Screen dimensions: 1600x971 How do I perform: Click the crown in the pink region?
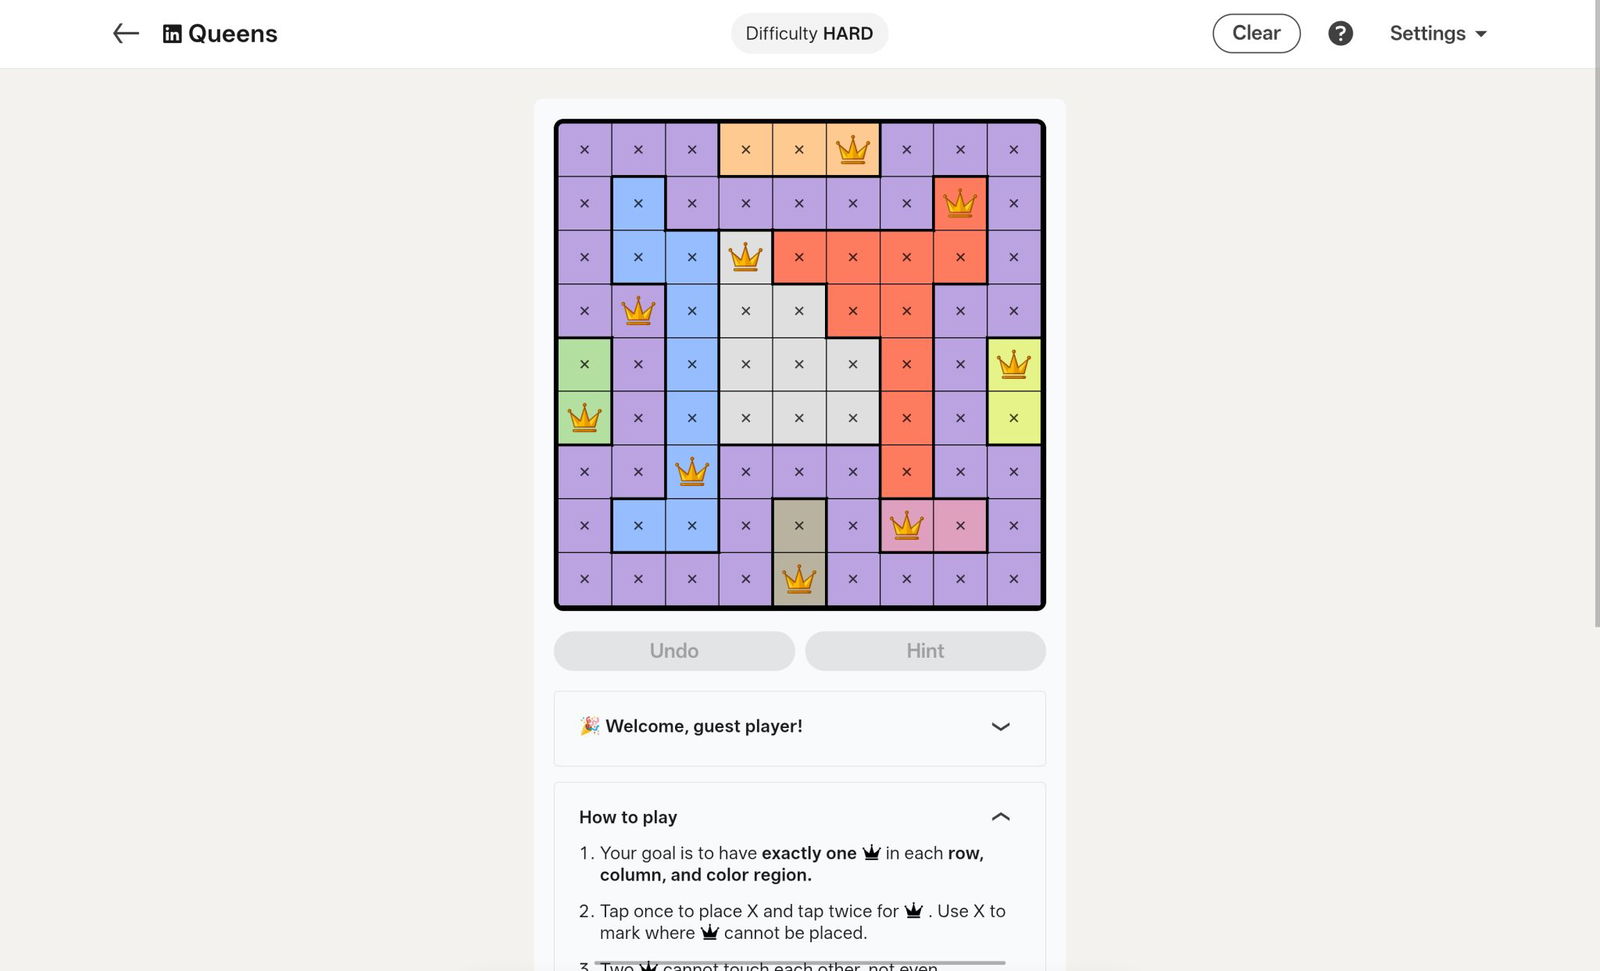pyautogui.click(x=906, y=525)
